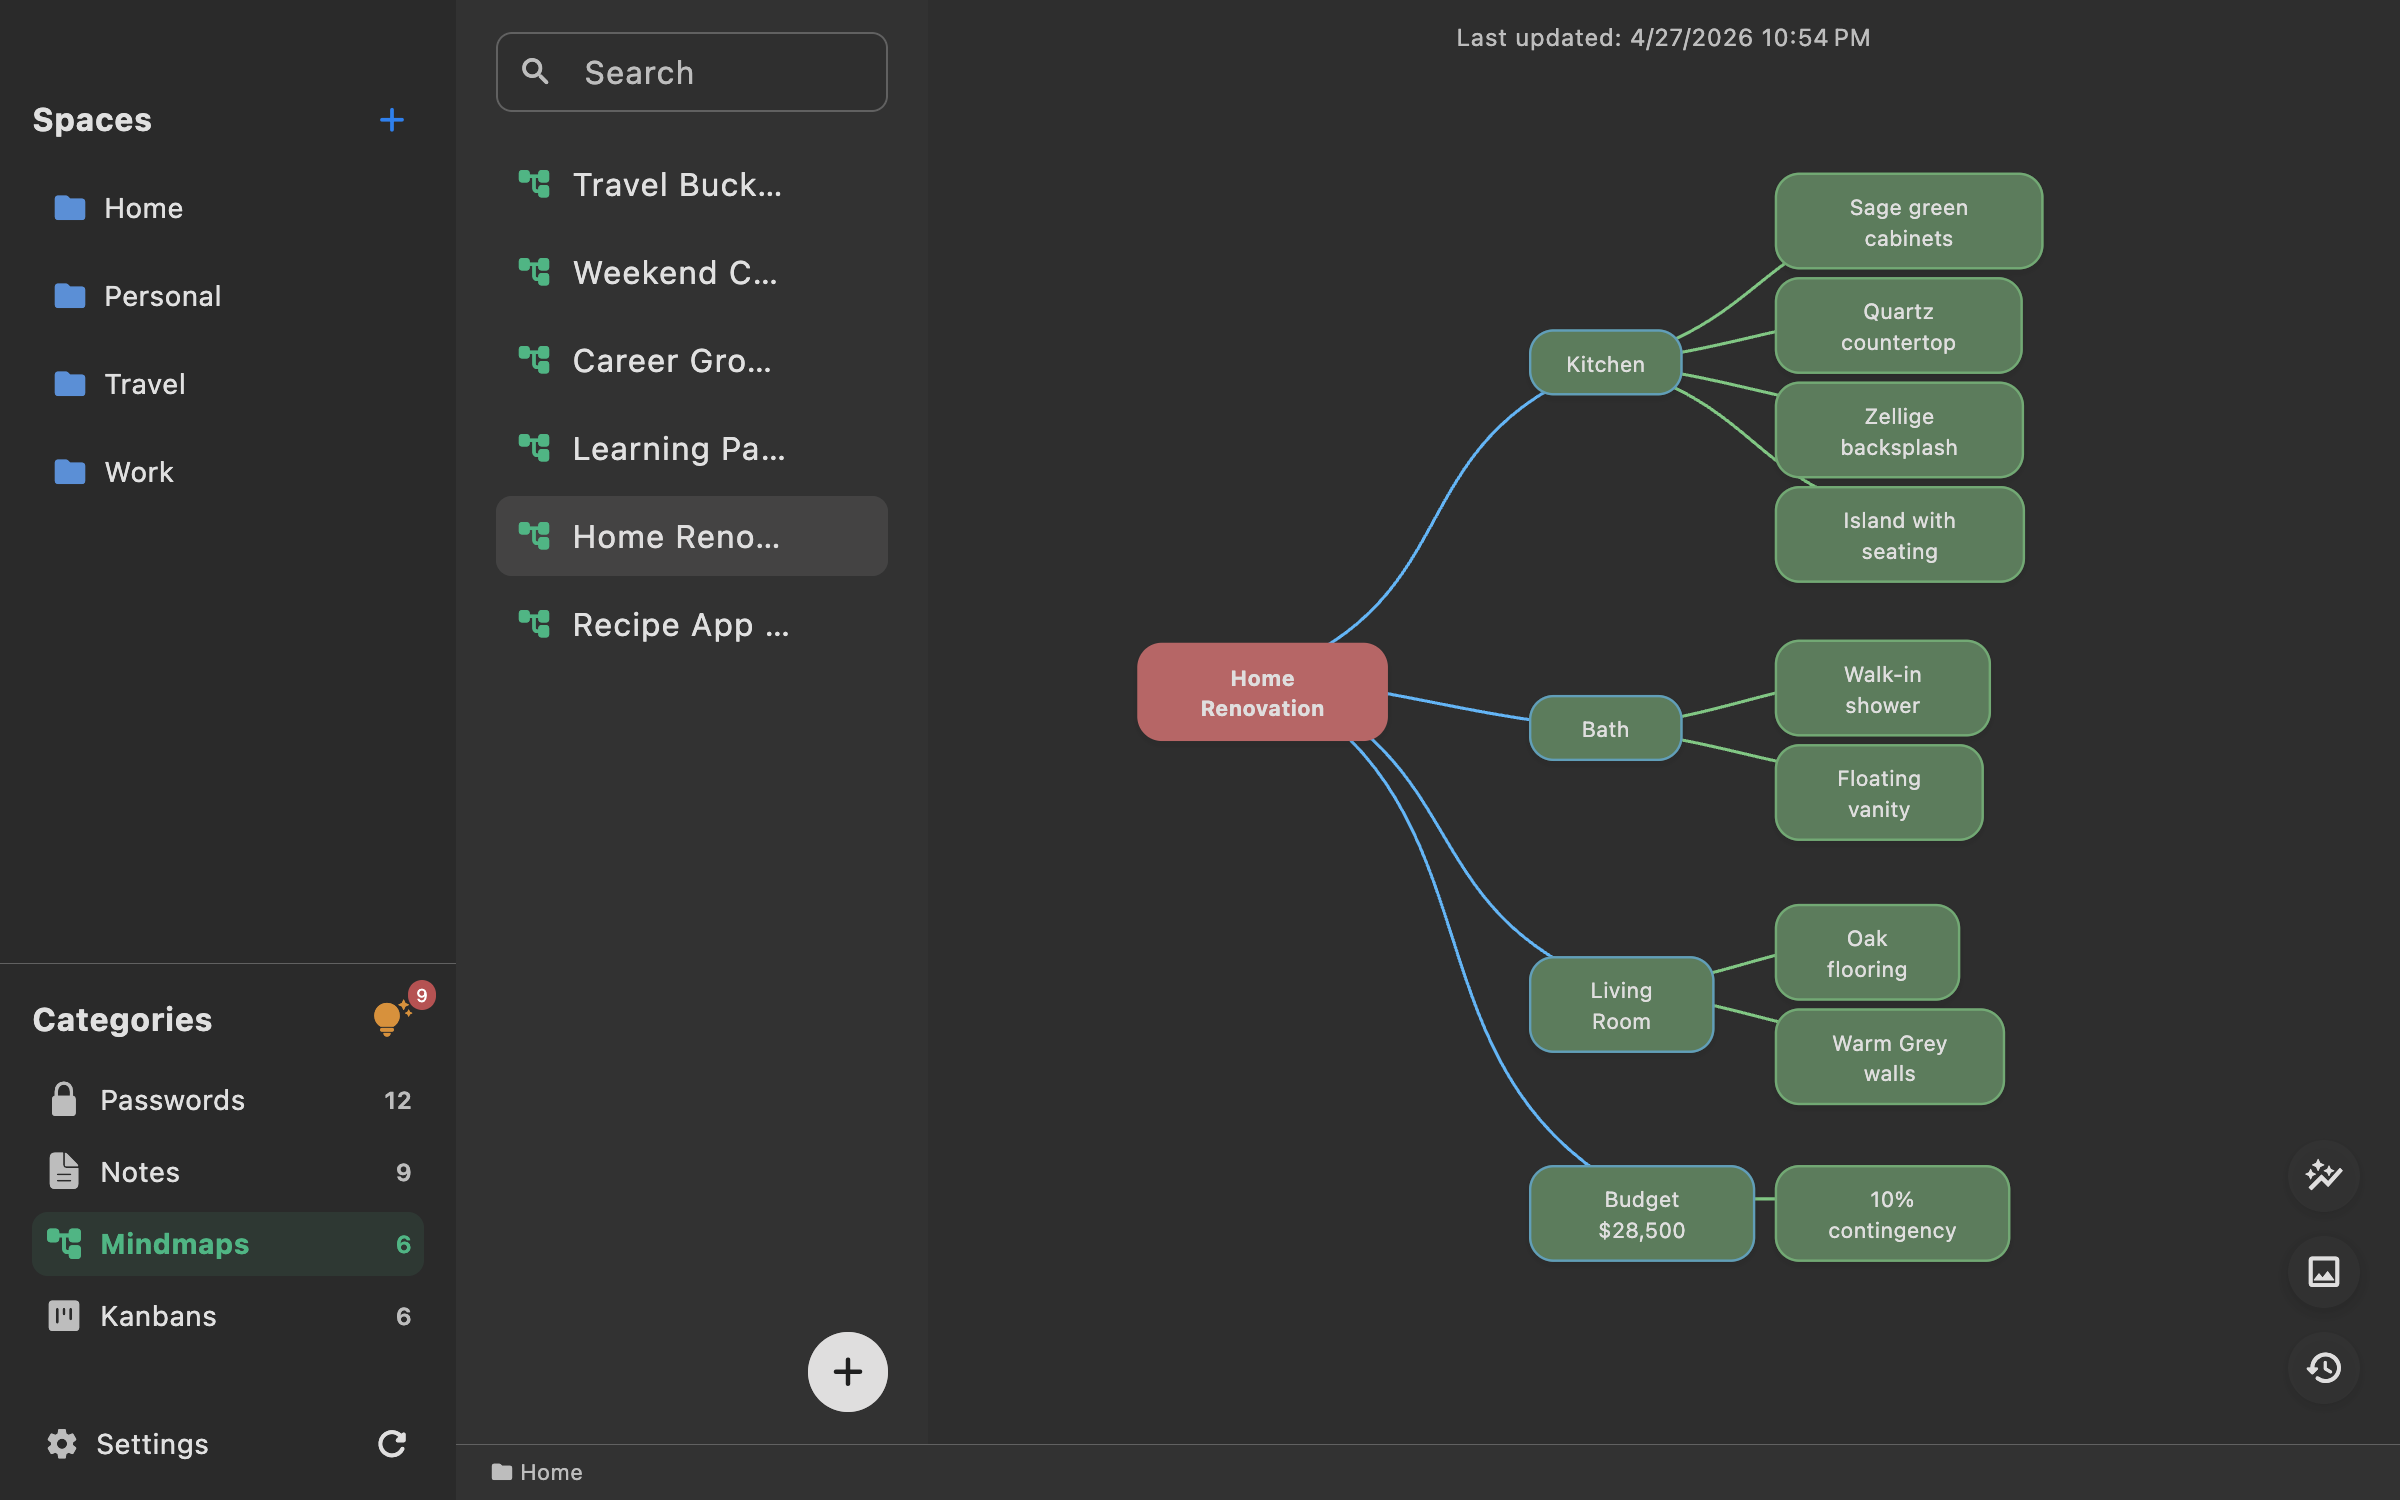
Task: Open the lightbulb suggestions with badge 9
Action: (393, 1017)
